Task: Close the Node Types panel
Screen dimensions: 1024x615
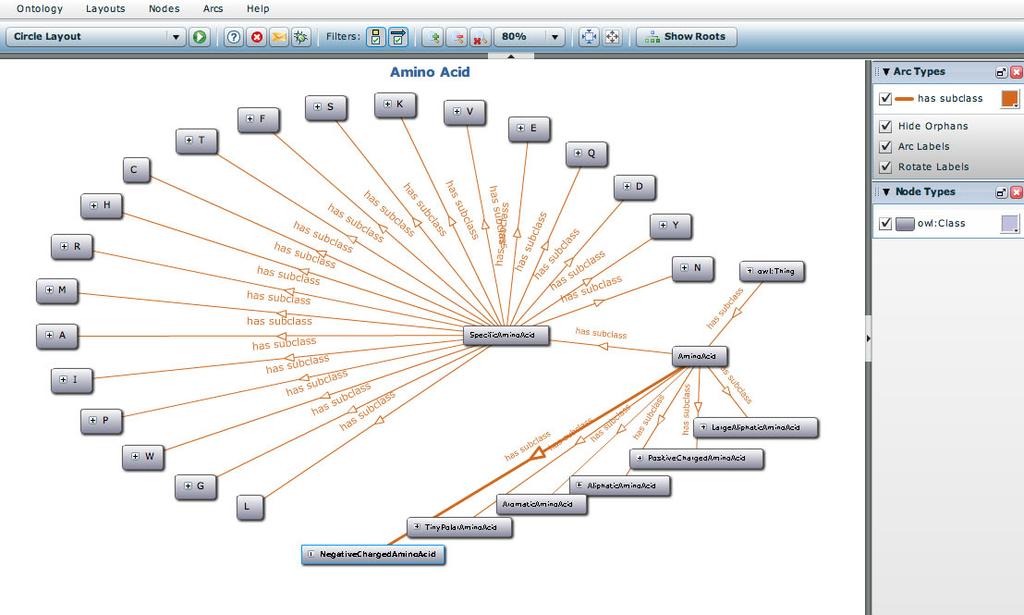Action: pyautogui.click(x=1016, y=193)
